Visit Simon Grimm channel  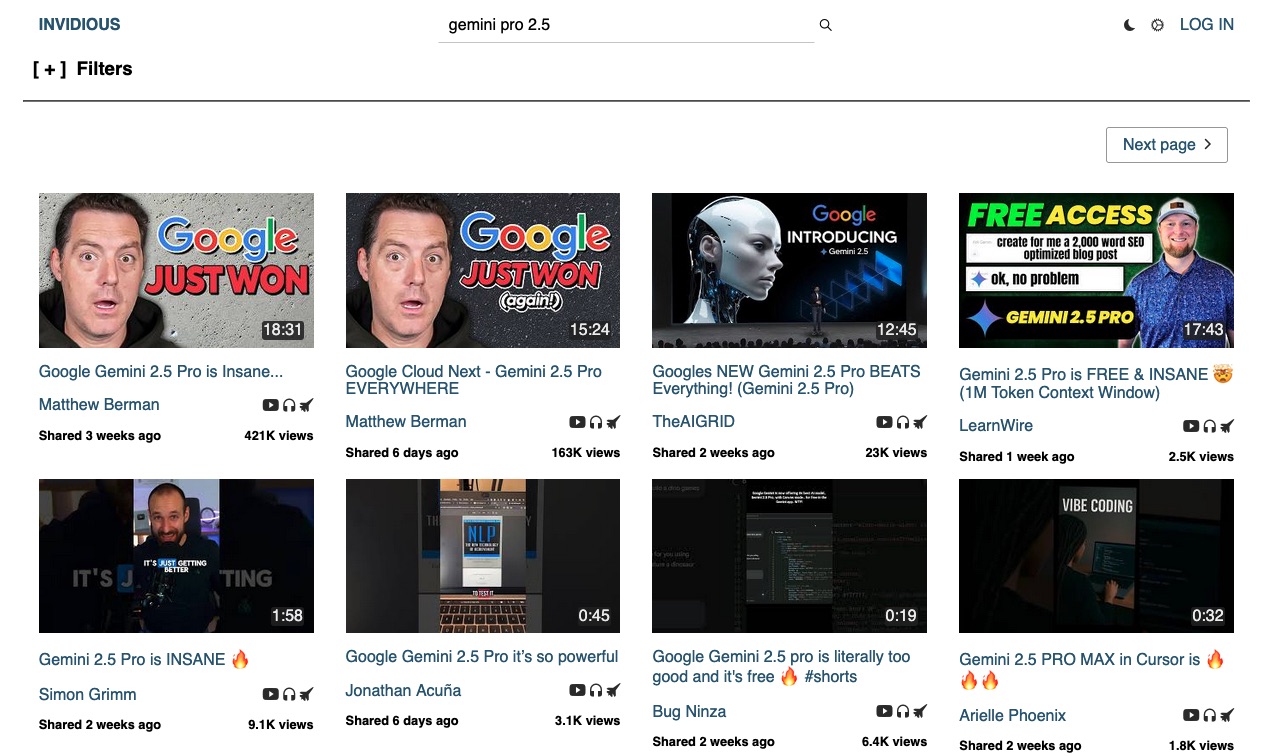[87, 694]
